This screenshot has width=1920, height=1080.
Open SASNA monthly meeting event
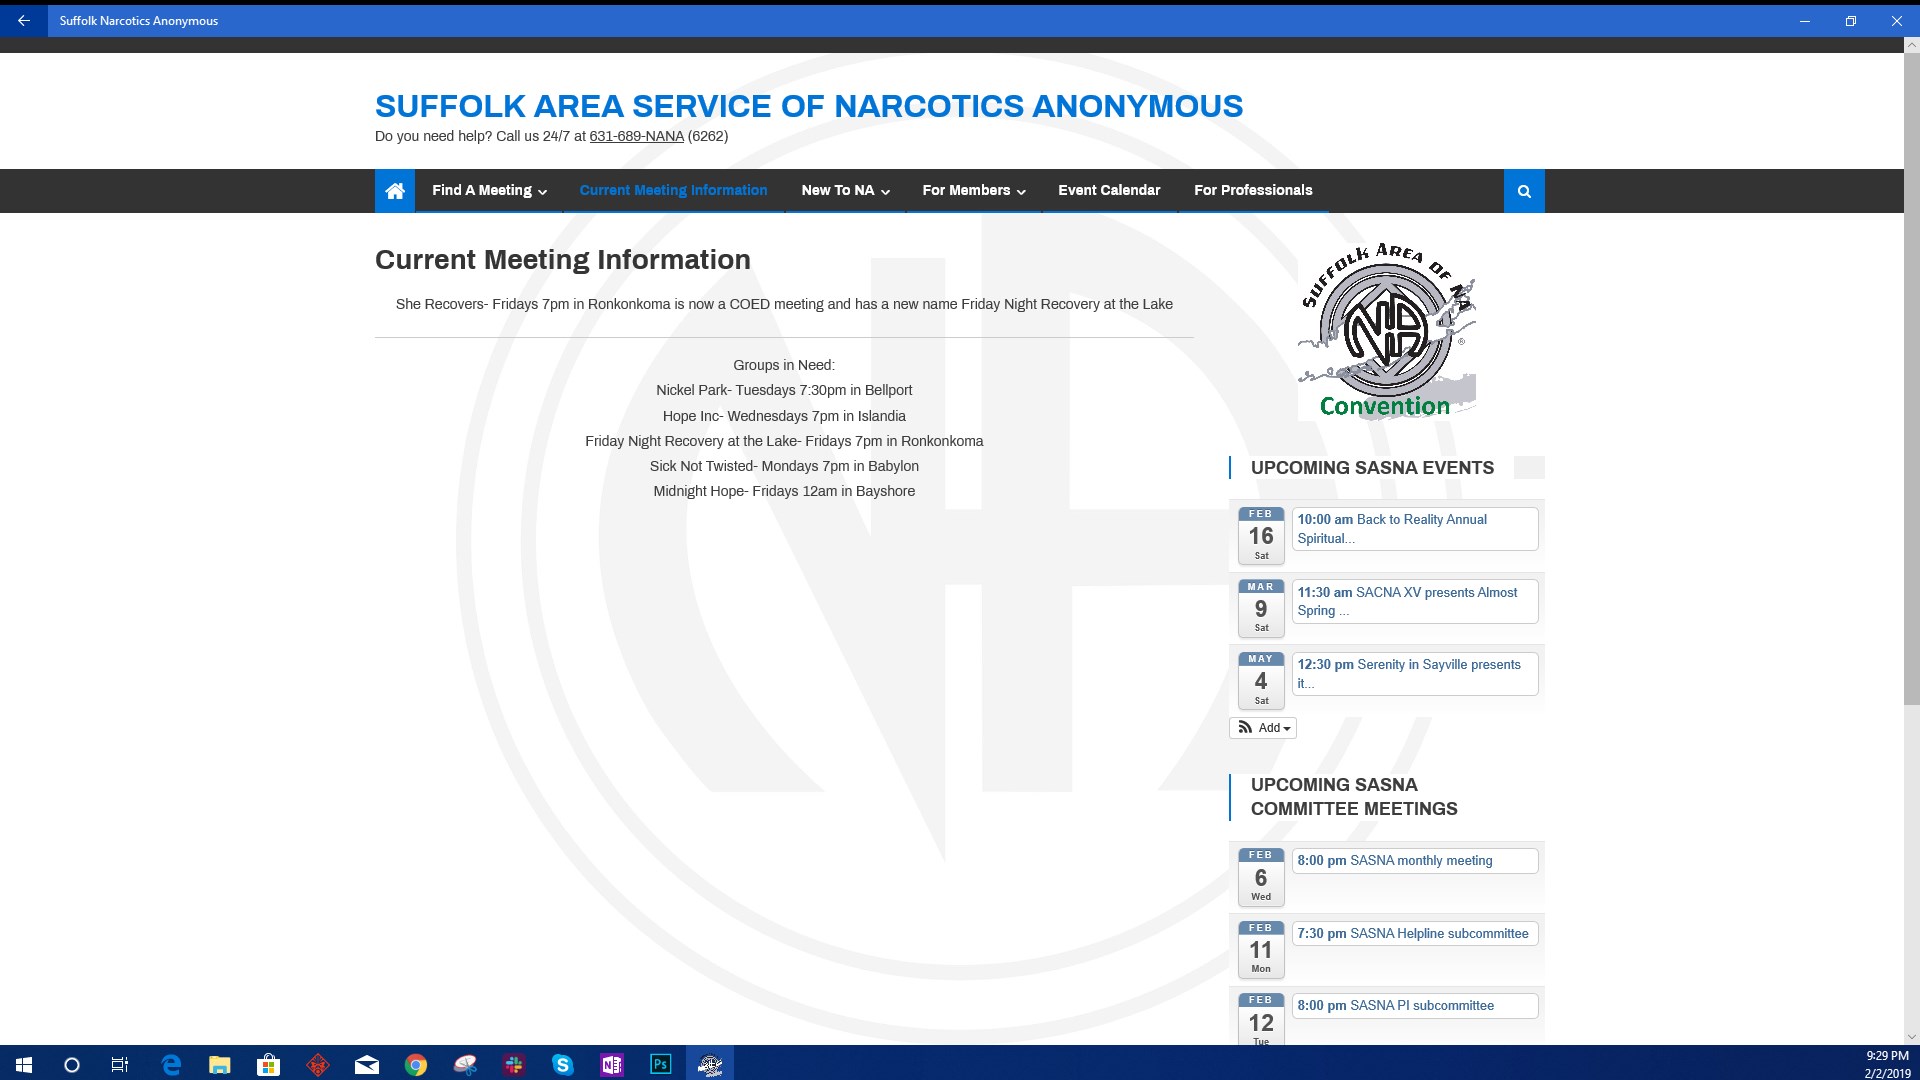[x=1415, y=861]
